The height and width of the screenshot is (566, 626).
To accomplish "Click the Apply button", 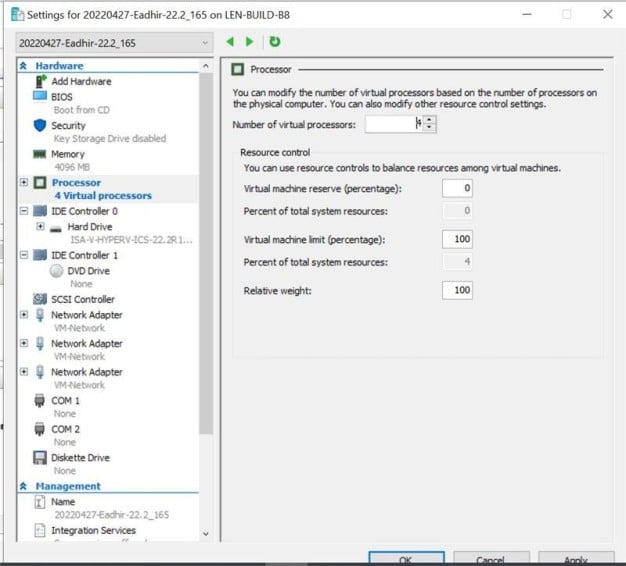I will coord(576,559).
